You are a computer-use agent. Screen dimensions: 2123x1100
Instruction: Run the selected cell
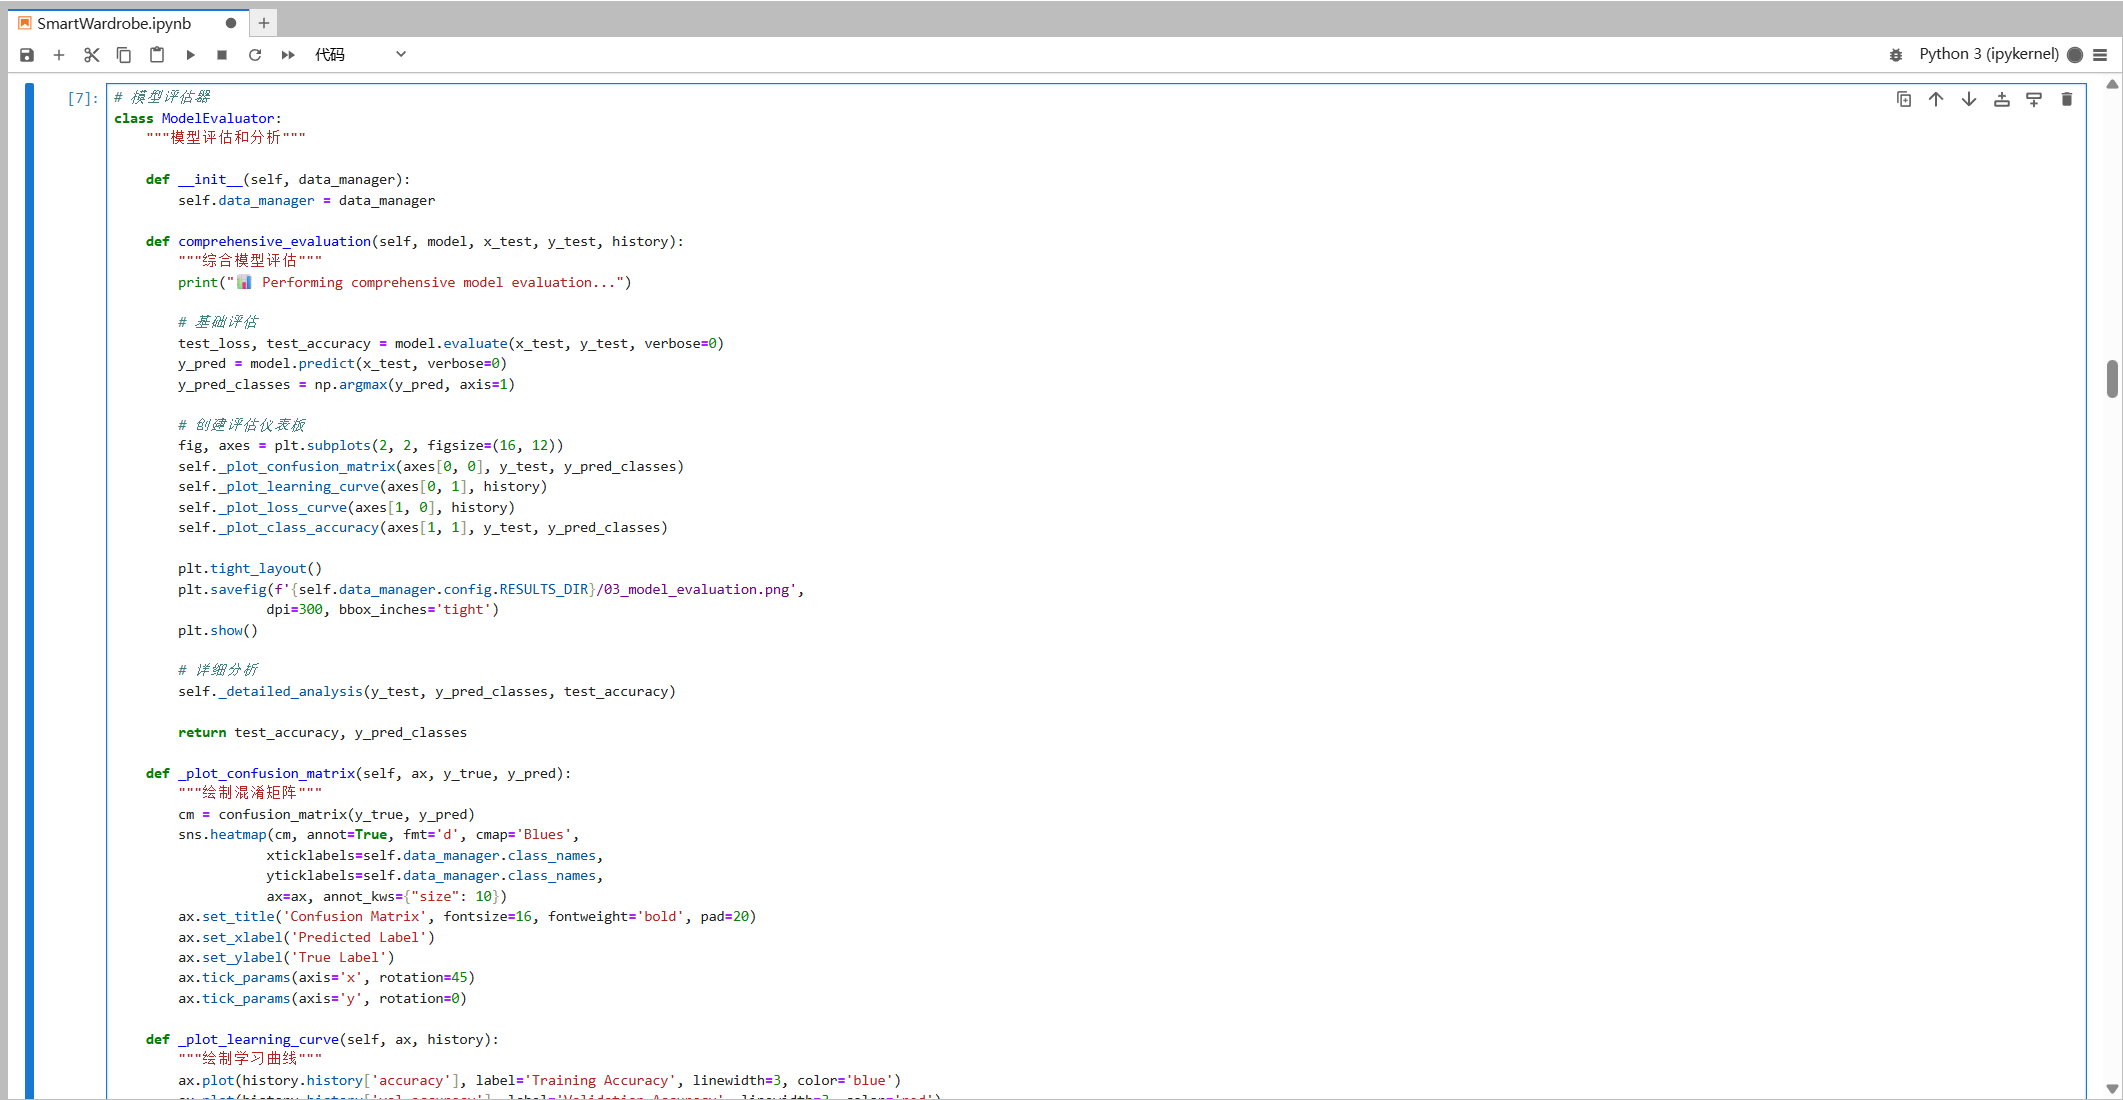click(190, 55)
